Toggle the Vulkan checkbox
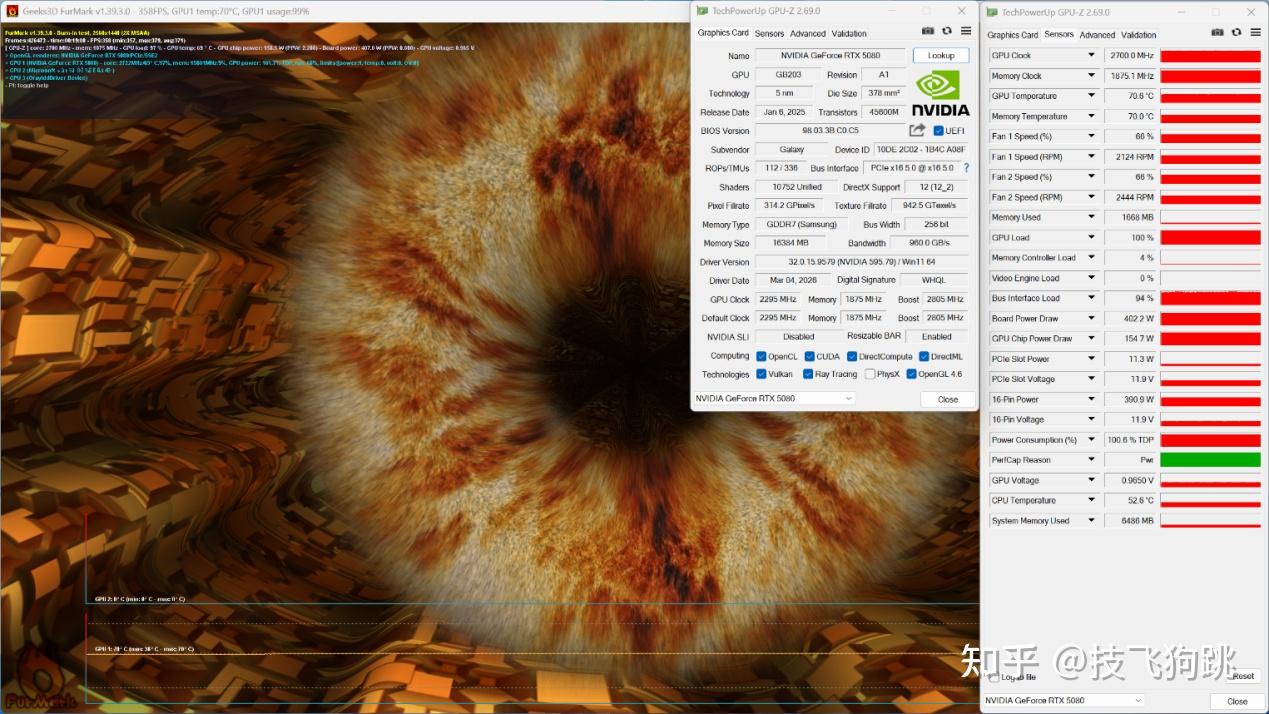Viewport: 1269px width, 714px height. point(761,374)
